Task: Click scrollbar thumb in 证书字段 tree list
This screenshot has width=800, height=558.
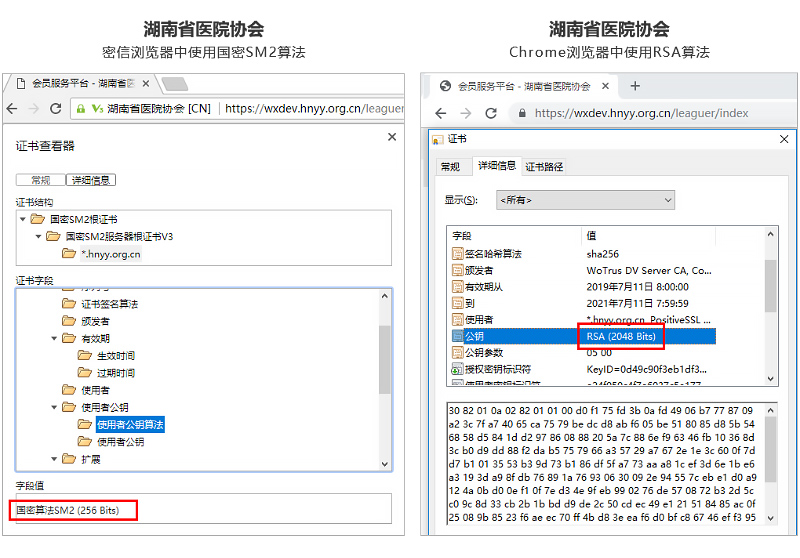Action: (385, 360)
